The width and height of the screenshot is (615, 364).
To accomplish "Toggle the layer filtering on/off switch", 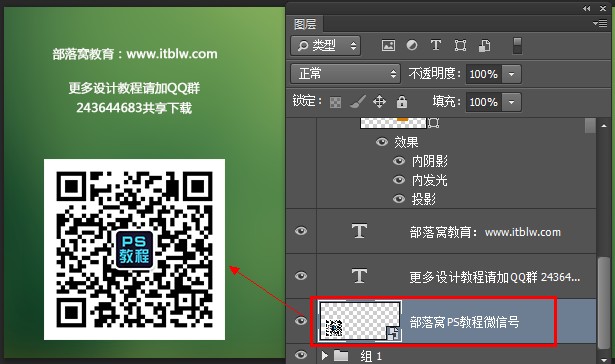I will tap(517, 46).
